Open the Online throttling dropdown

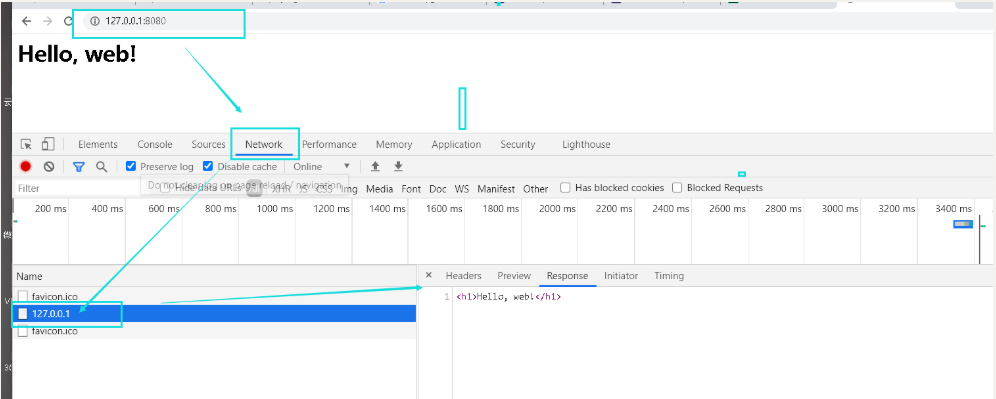[321, 166]
